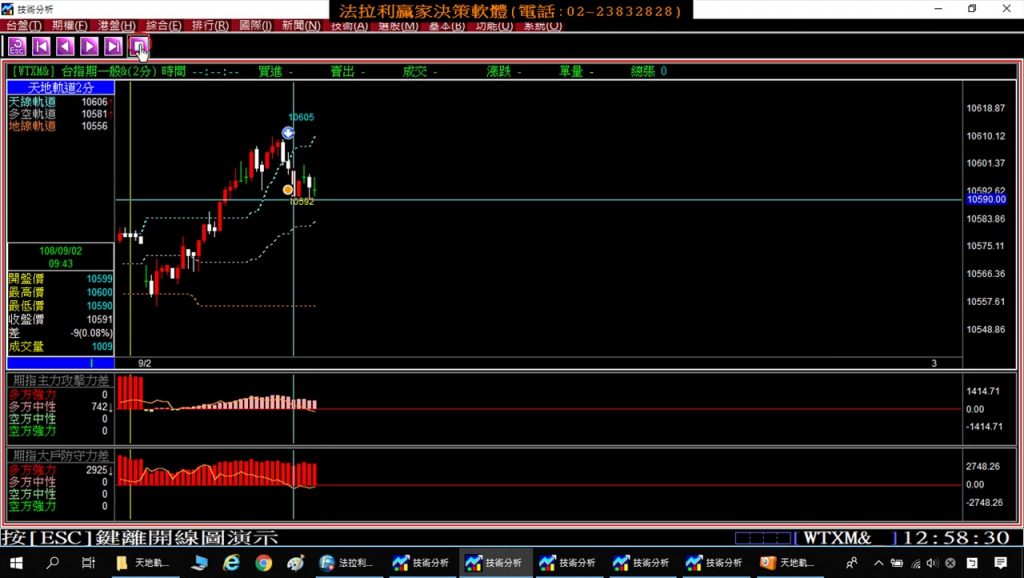Step back one bar with left arrow icon
The width and height of the screenshot is (1024, 578).
pos(65,46)
